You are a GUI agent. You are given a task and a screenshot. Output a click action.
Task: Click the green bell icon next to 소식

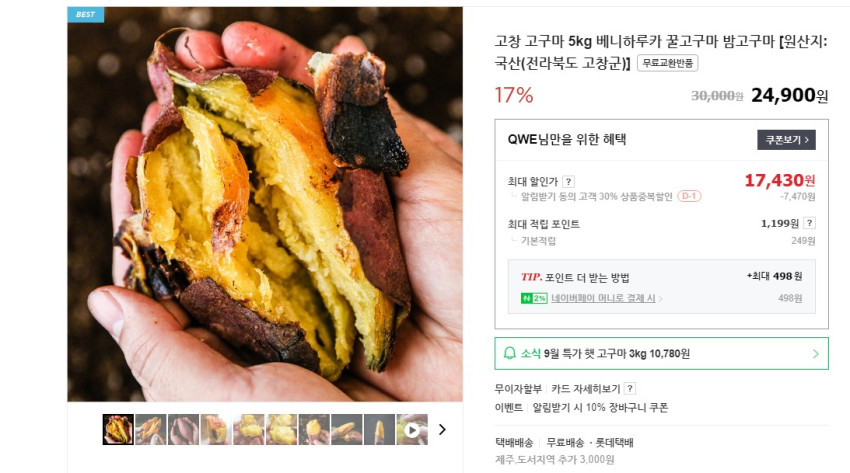[510, 353]
